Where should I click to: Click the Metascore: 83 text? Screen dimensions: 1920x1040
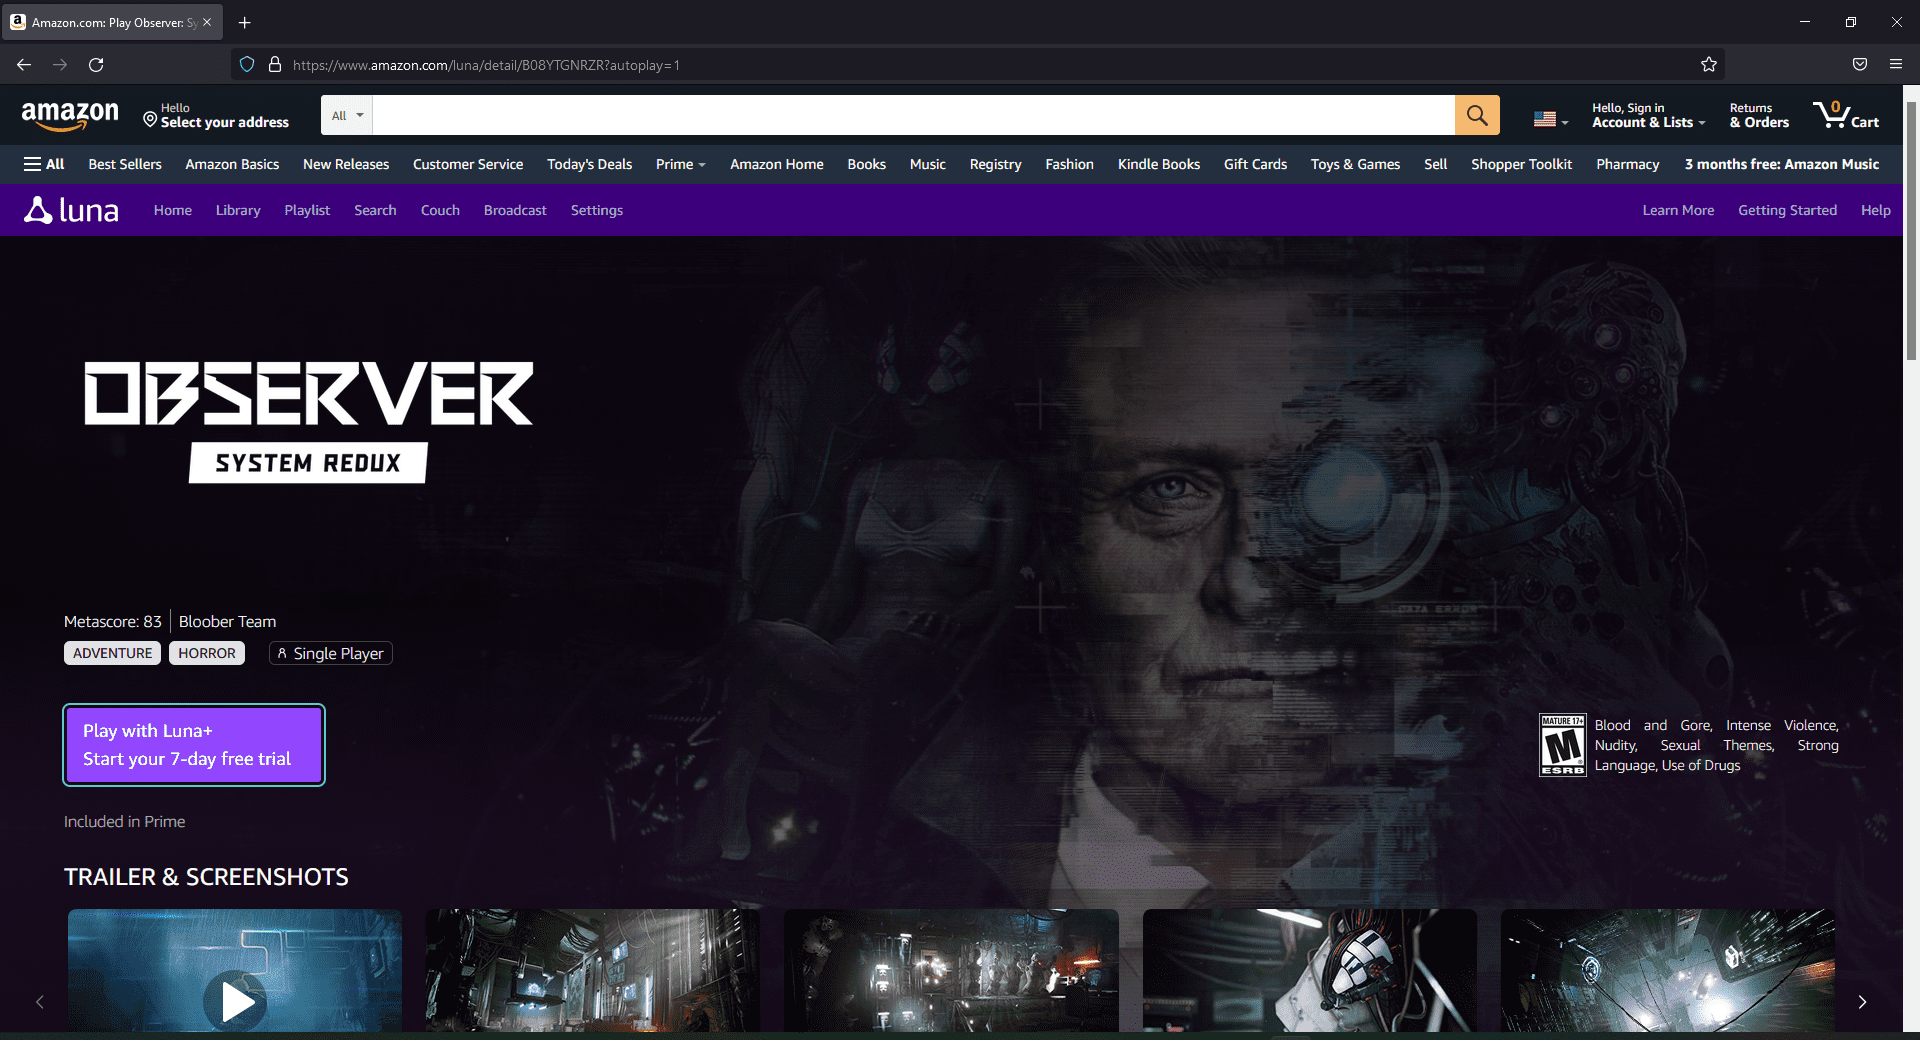(112, 622)
